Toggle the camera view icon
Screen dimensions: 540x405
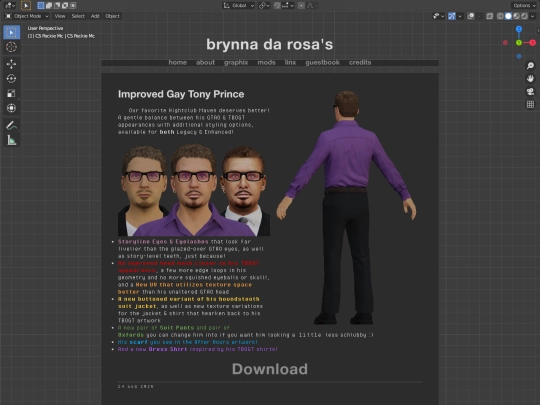[530, 91]
